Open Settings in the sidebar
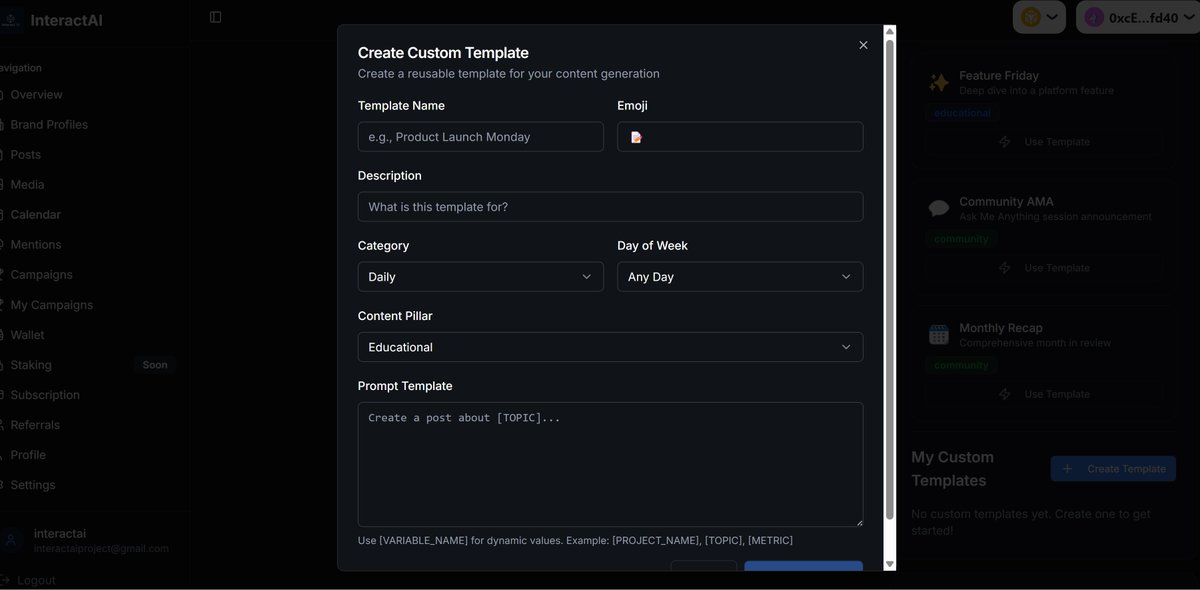 click(x=32, y=485)
